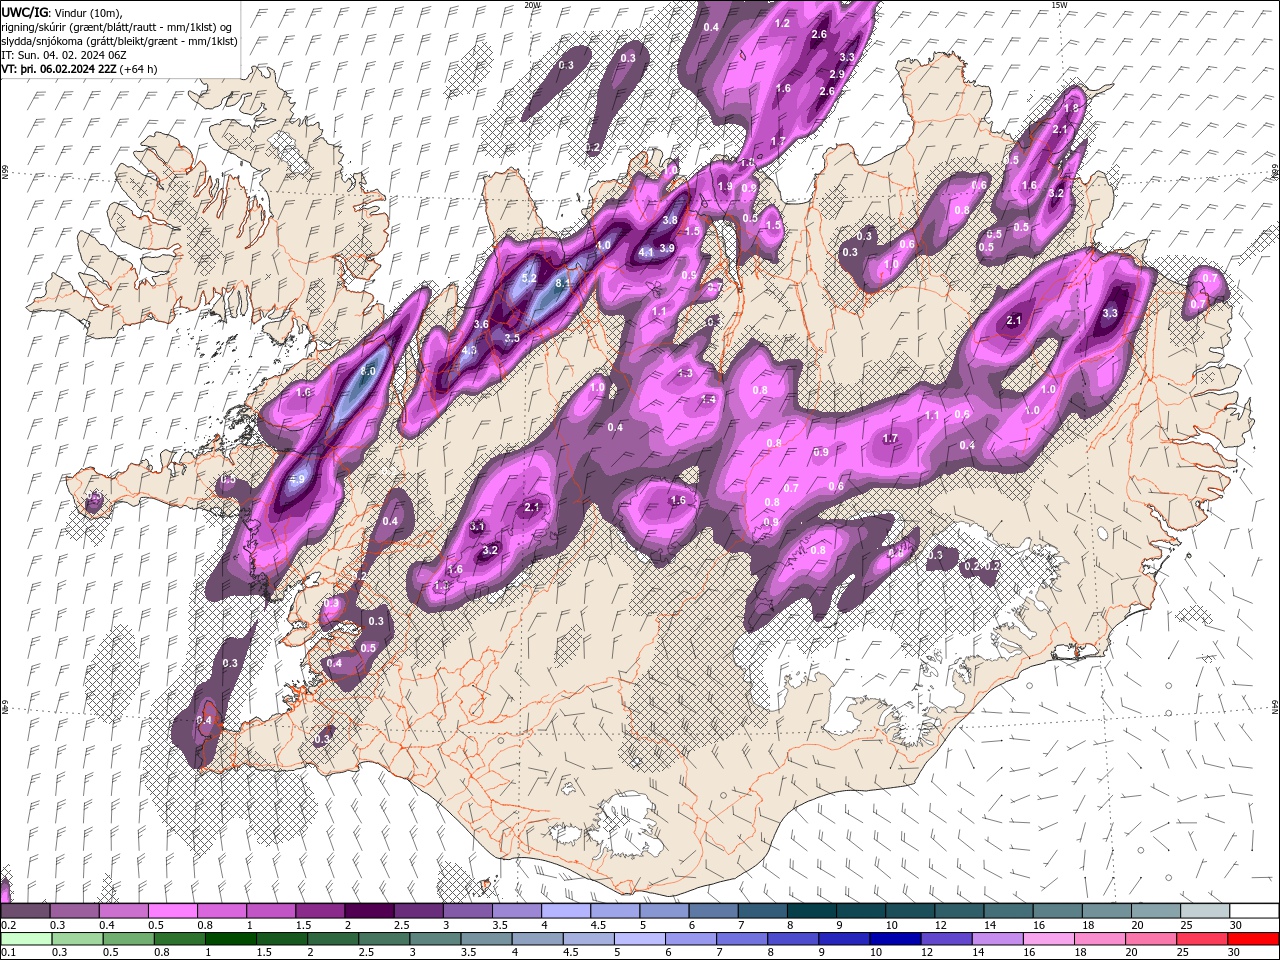
Task: Select the upper legend swatch starting at 2
Action: pos(368,911)
